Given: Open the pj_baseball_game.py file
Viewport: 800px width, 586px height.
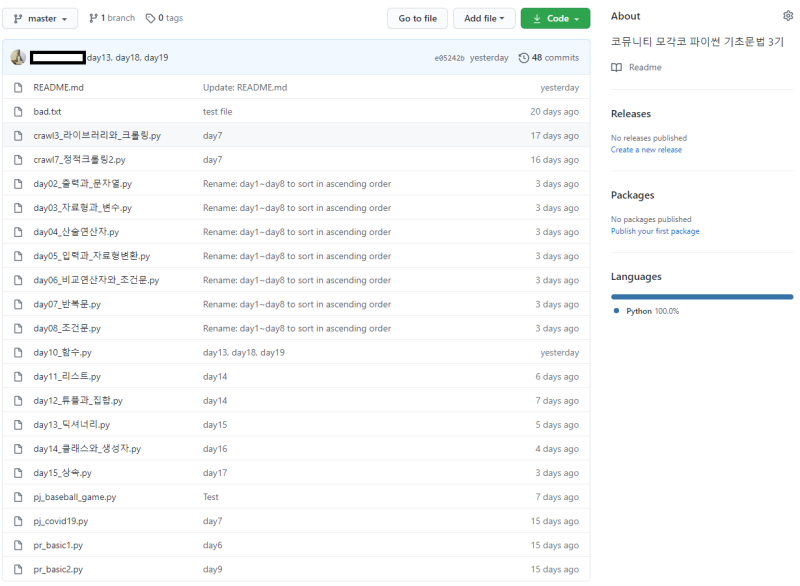Looking at the screenshot, I should tap(75, 497).
